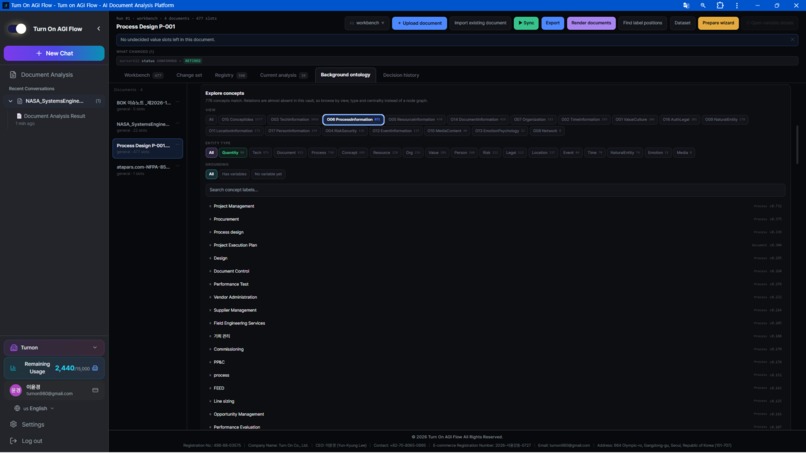Open the Turnon workspace dropdown

[x=54, y=348]
